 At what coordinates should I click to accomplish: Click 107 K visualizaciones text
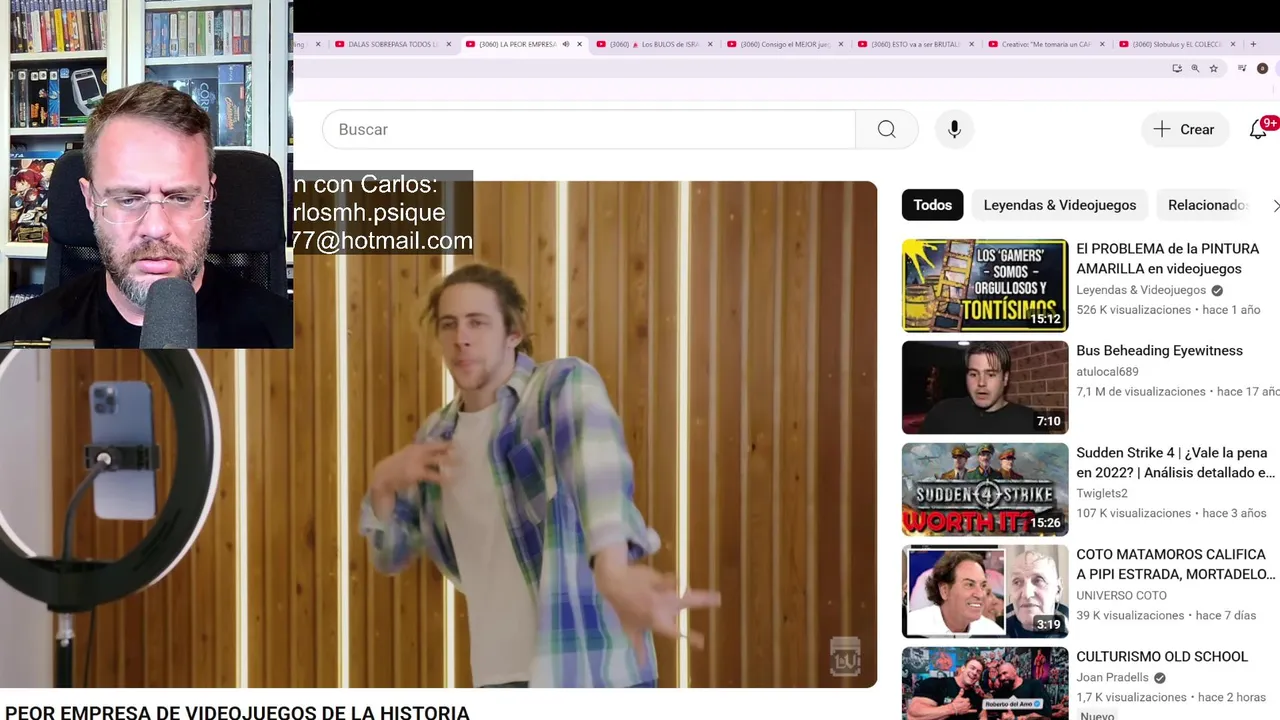click(1134, 513)
